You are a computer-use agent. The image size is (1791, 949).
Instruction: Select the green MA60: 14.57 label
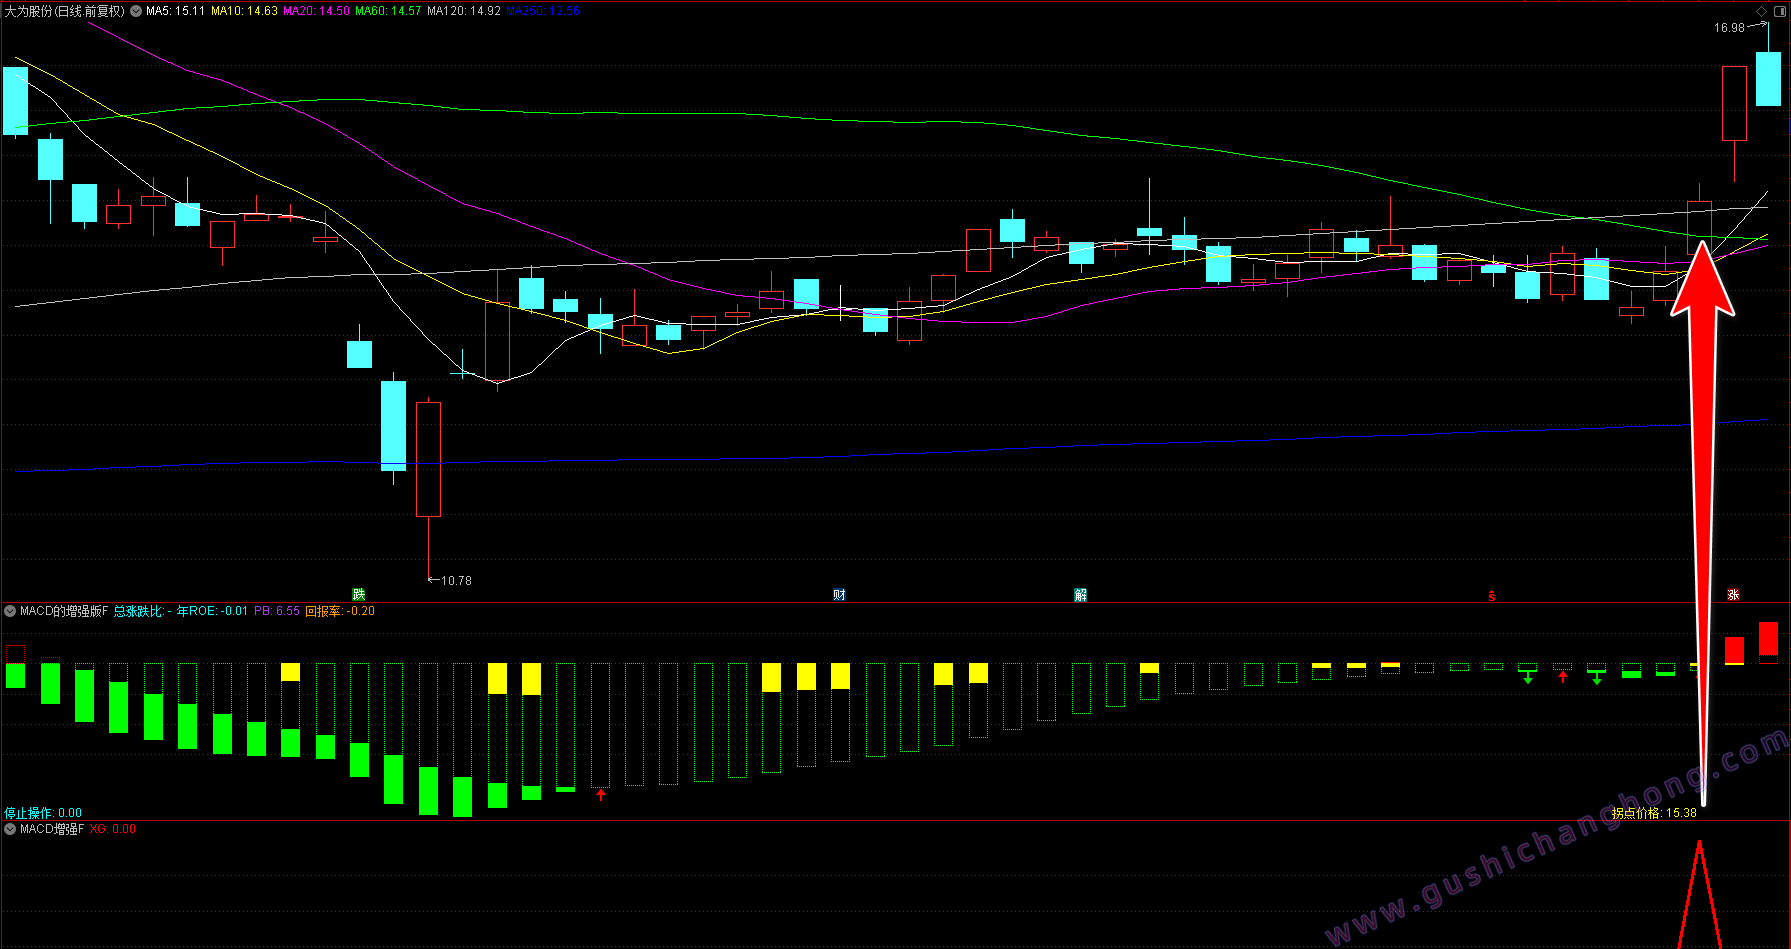pyautogui.click(x=388, y=11)
